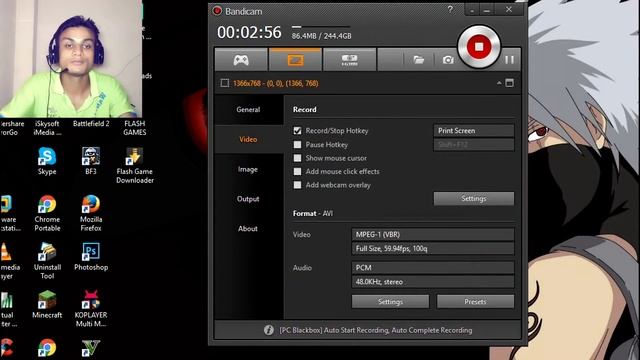Enable Show mouse cursor checkbox
Viewport: 640px width, 360px height.
297,158
